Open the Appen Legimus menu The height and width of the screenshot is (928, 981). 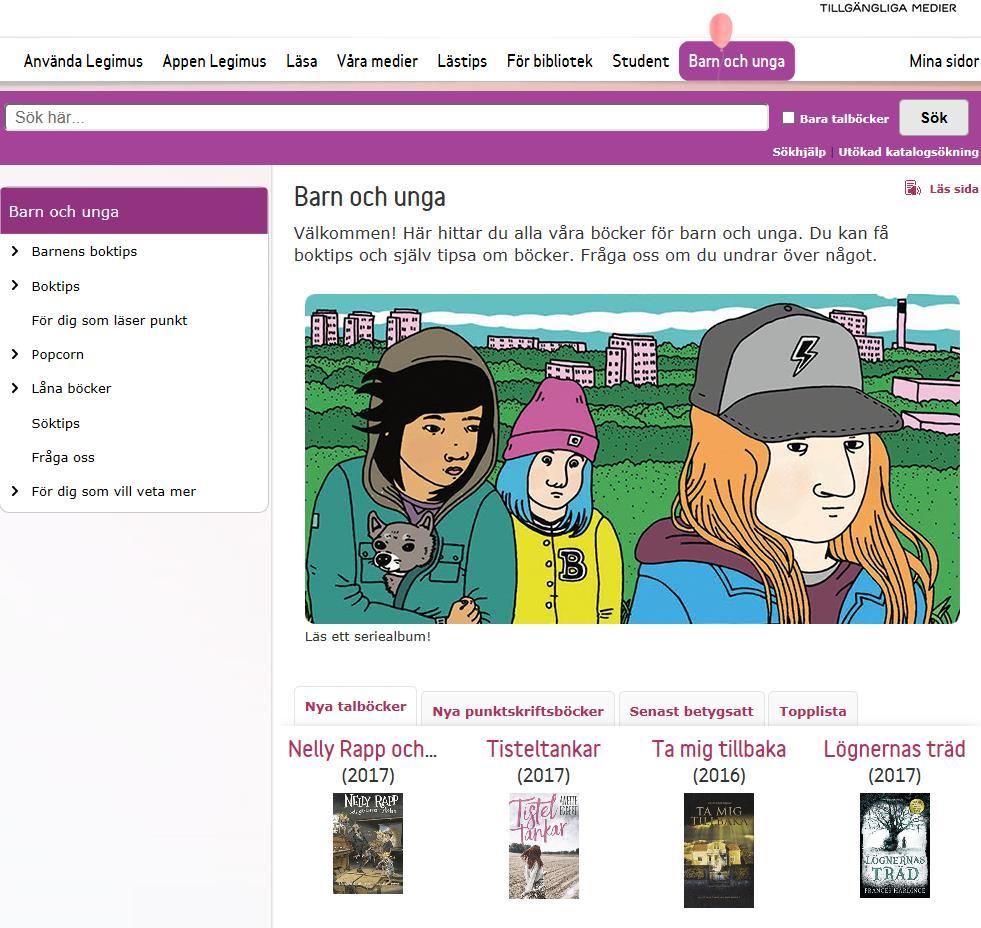(215, 61)
